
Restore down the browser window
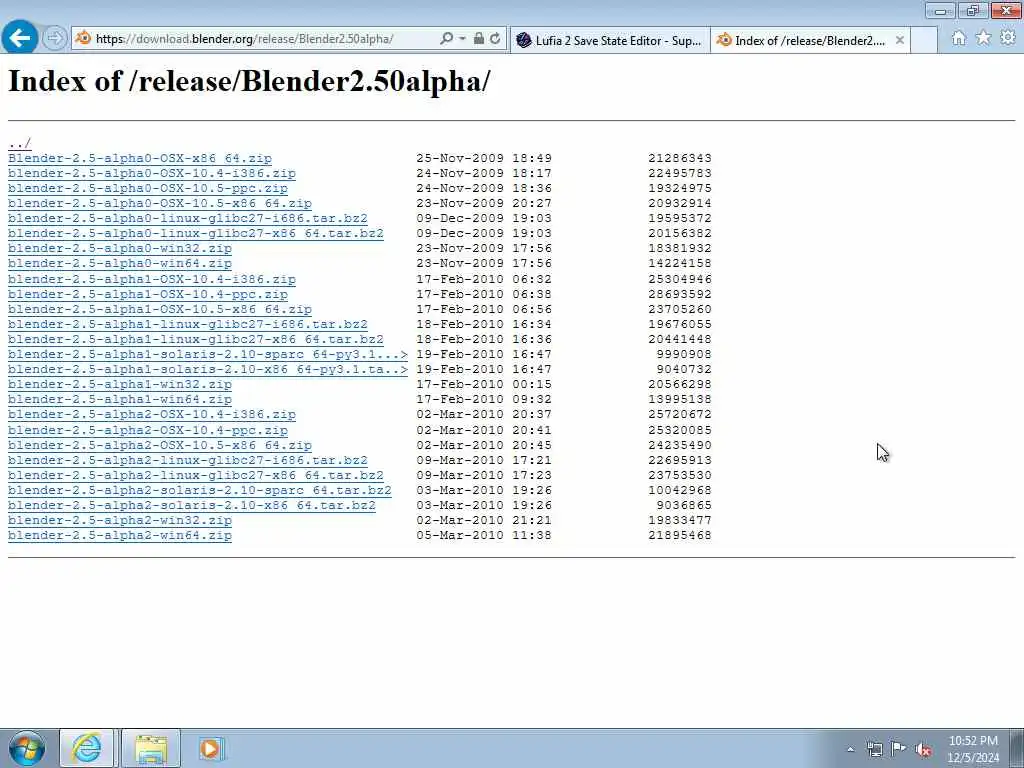[x=972, y=10]
